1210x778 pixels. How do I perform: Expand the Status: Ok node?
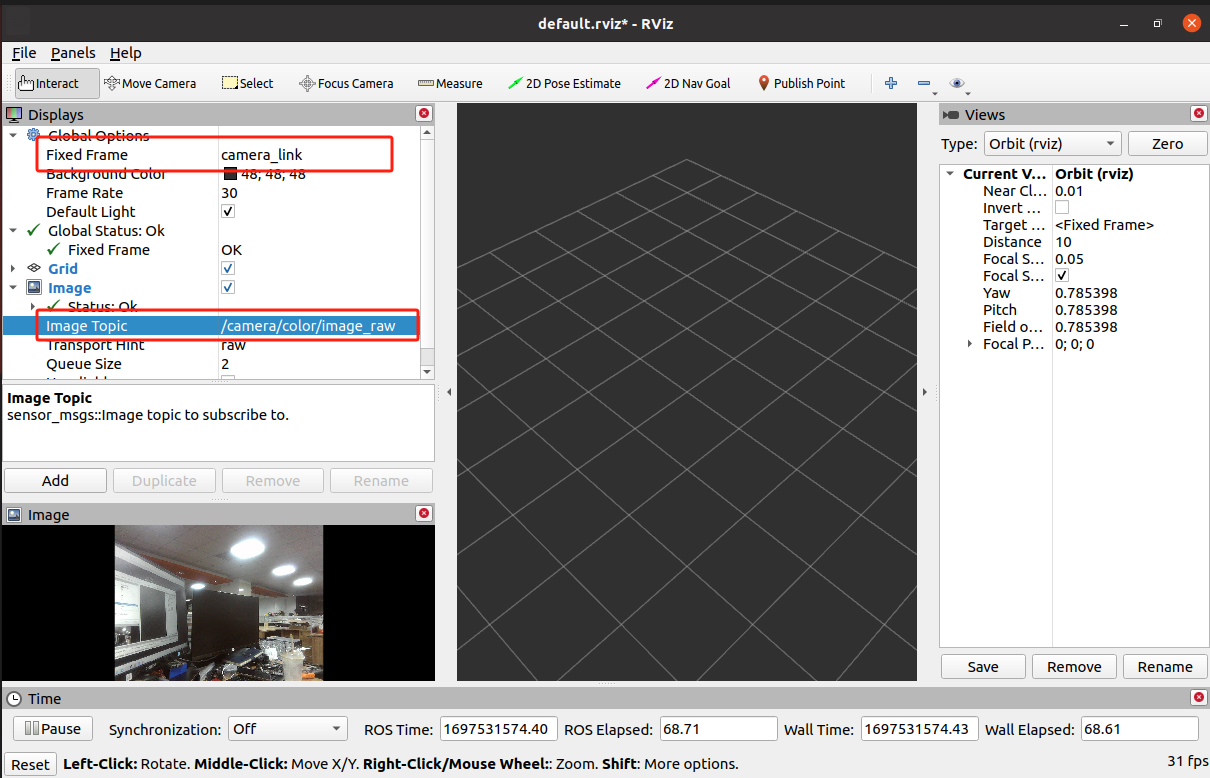tap(33, 306)
